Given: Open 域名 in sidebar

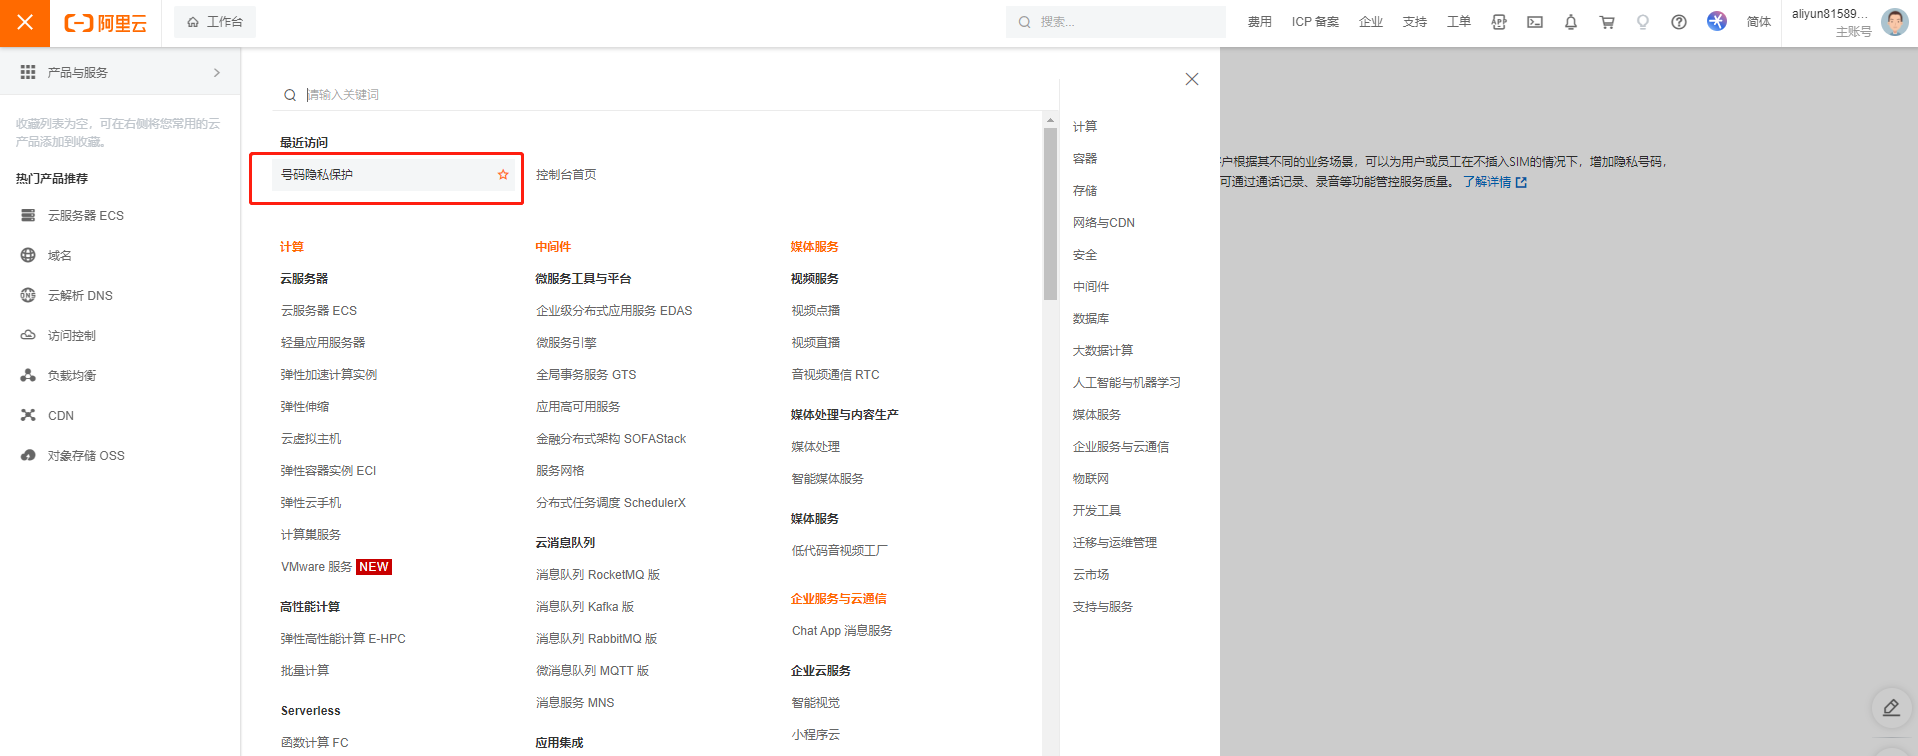Looking at the screenshot, I should point(60,256).
